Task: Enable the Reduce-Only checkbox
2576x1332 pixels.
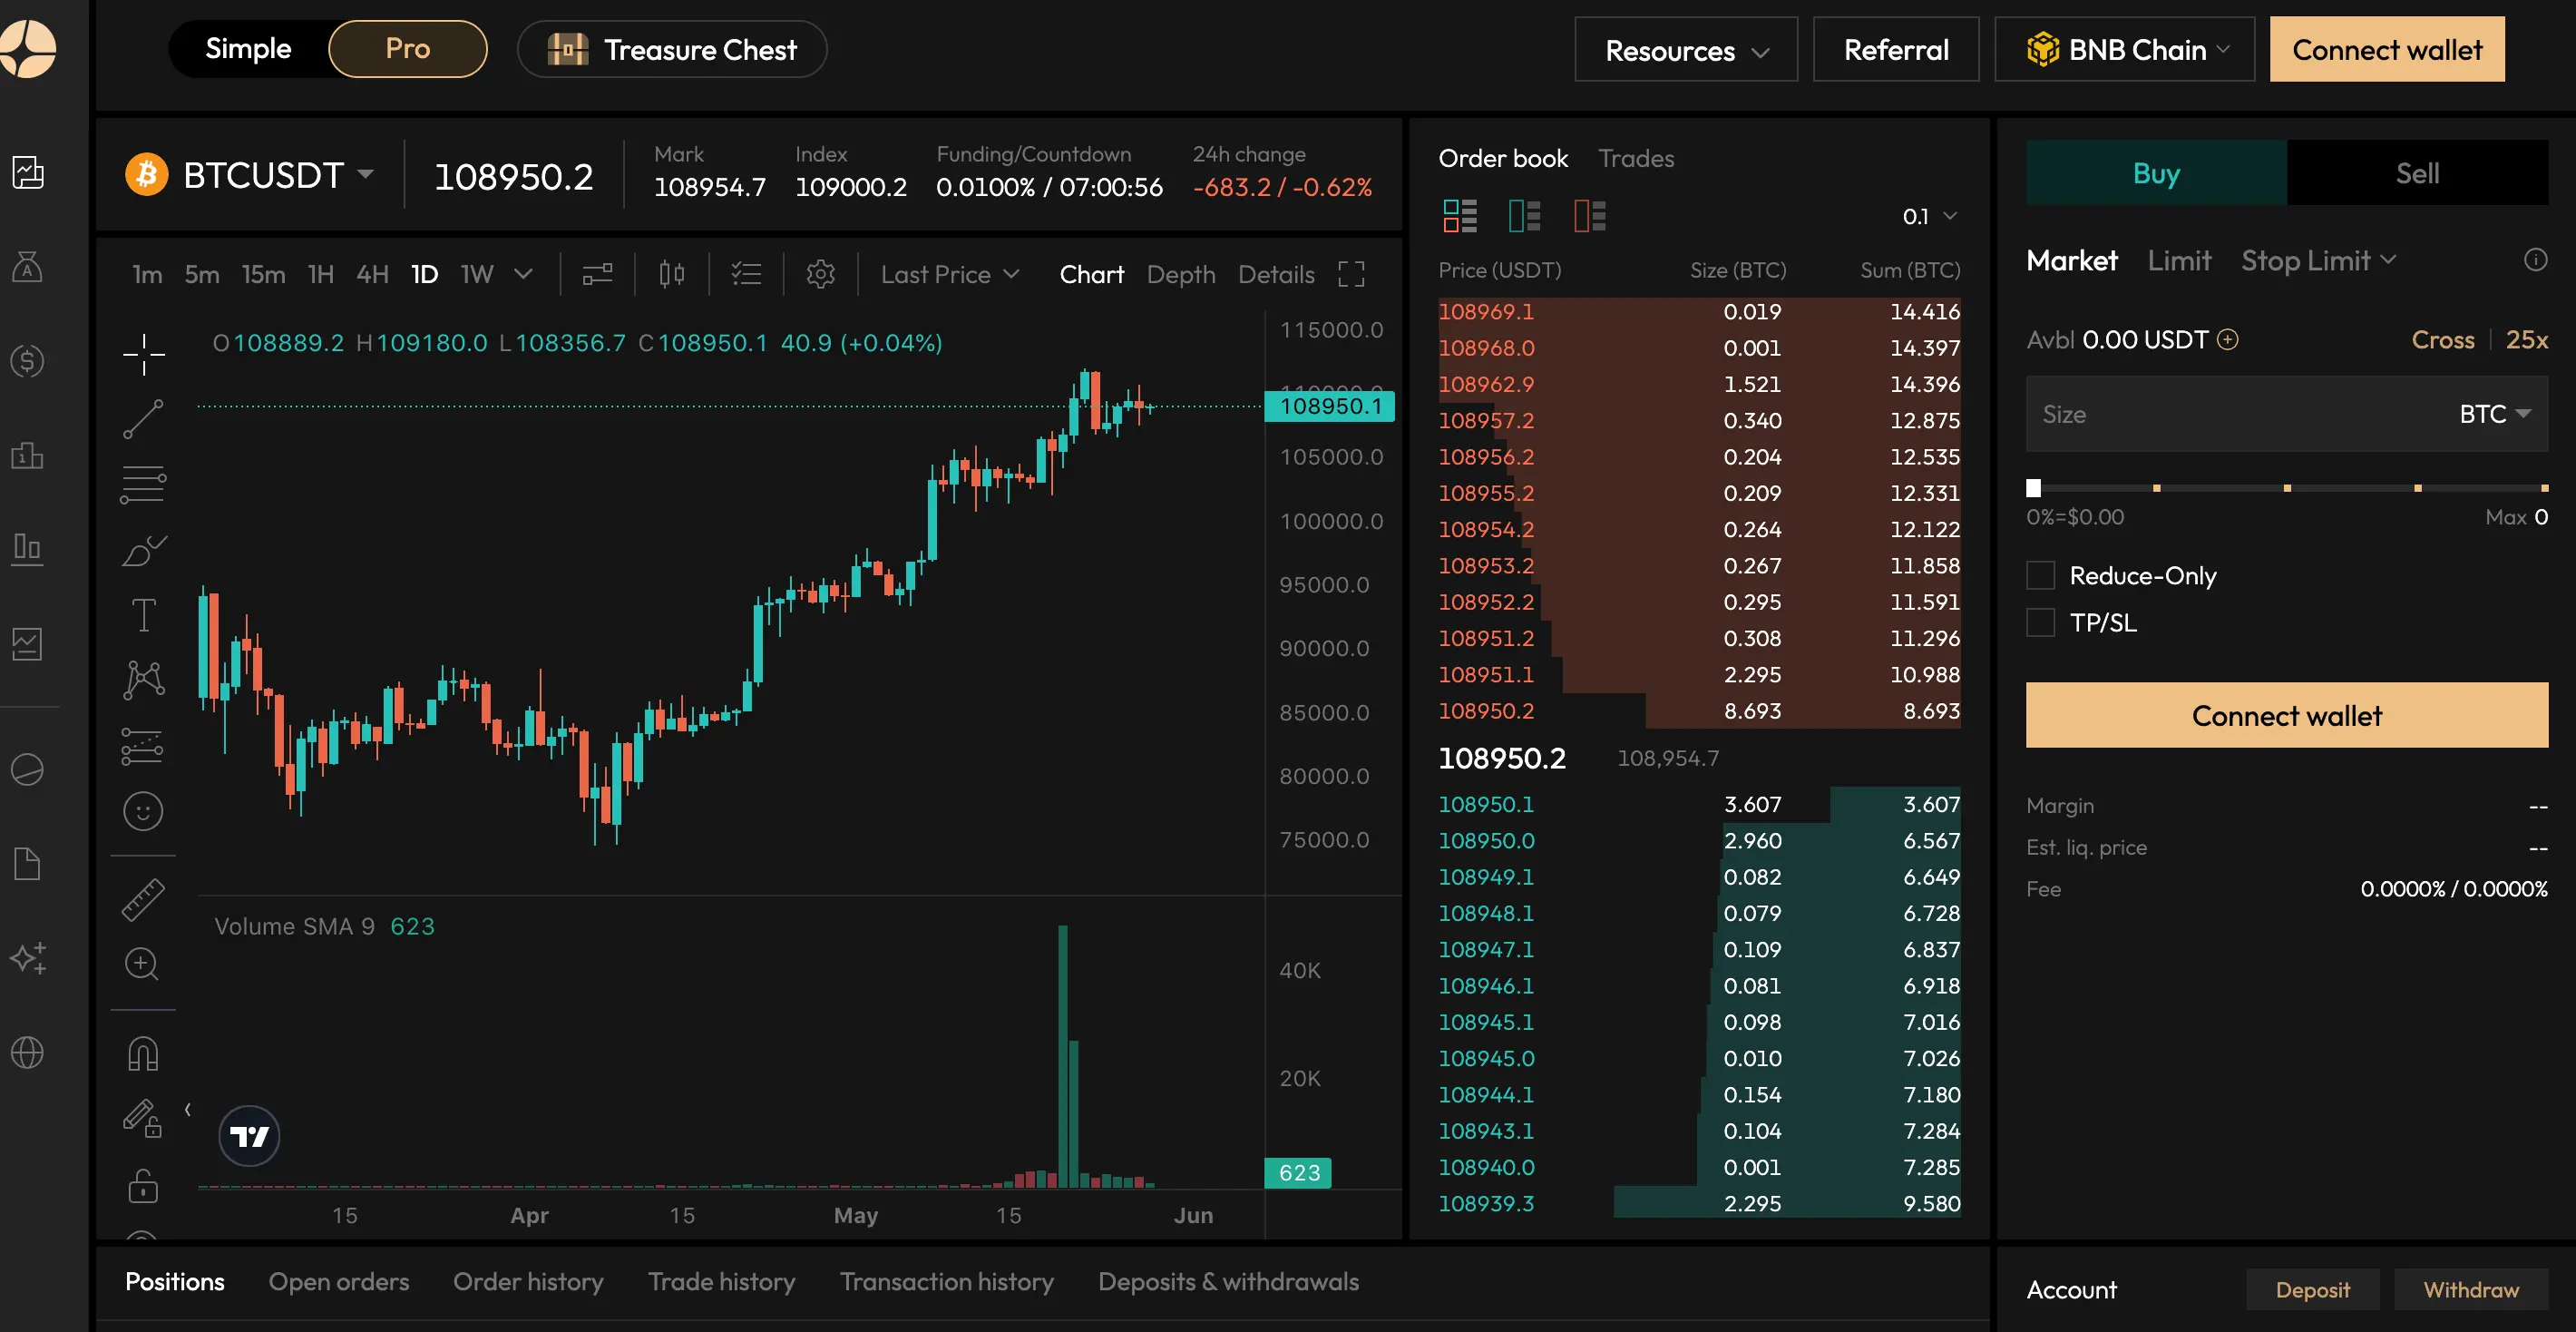Action: (x=2040, y=576)
